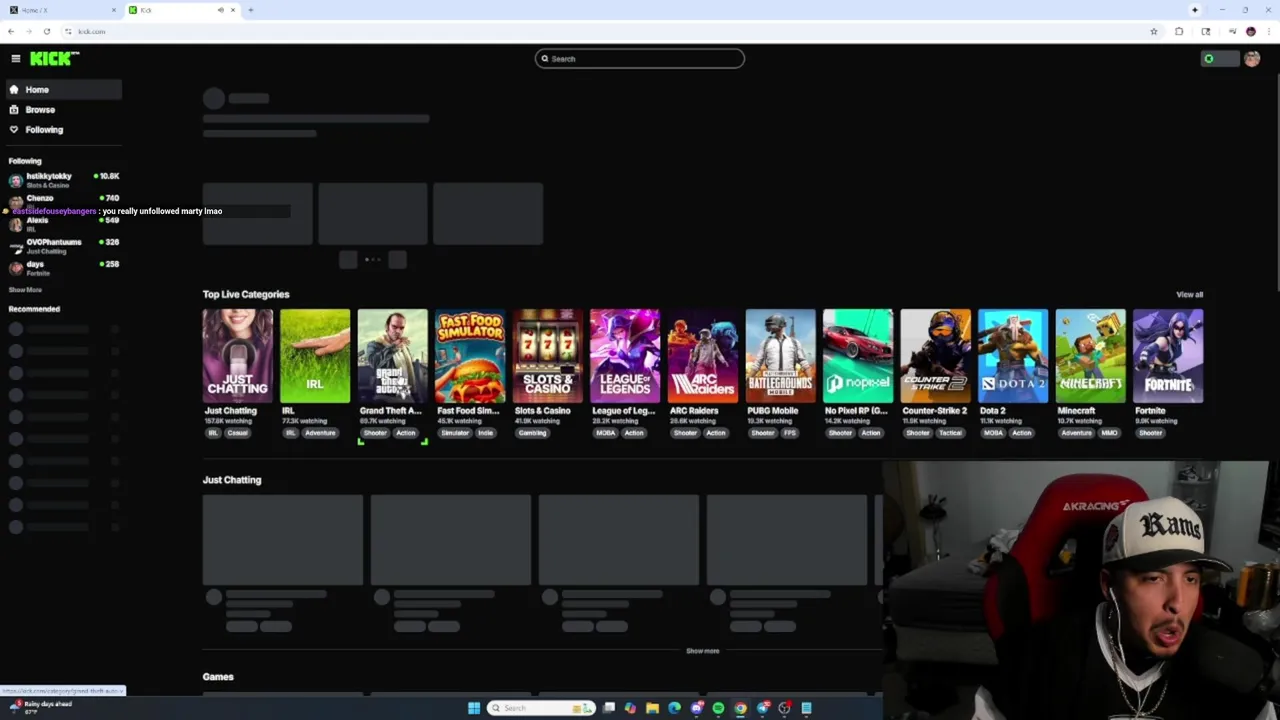Switch to the Home / X browser tab
Screen dimensions: 1280x720
pyautogui.click(x=62, y=10)
